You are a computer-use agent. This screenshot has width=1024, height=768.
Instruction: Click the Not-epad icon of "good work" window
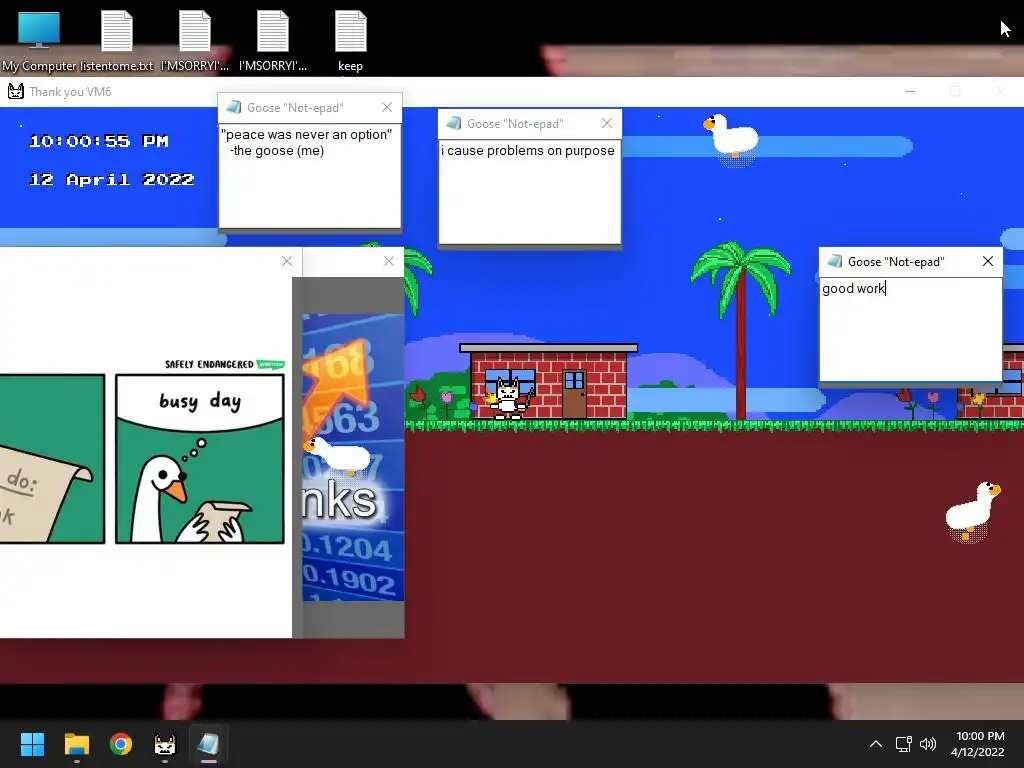pyautogui.click(x=835, y=261)
